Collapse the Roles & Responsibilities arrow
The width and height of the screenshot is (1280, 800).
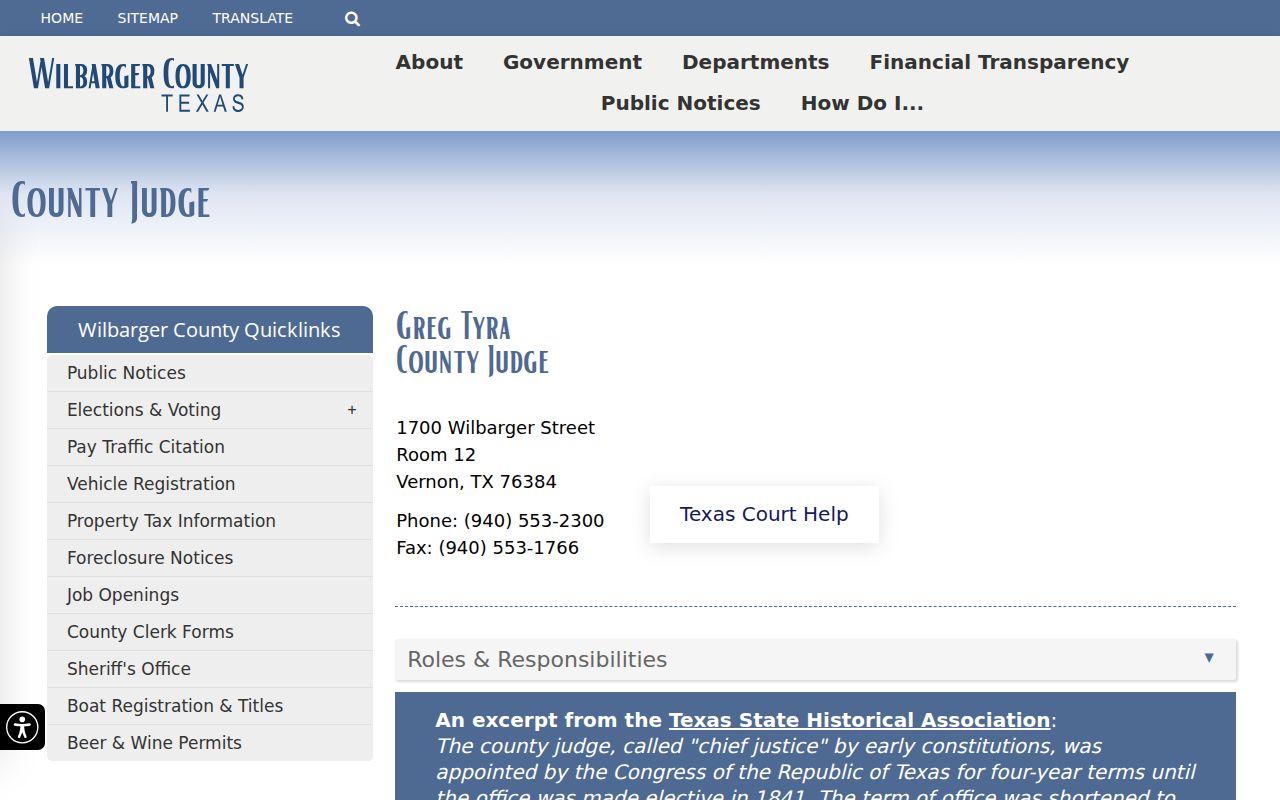click(x=1209, y=658)
